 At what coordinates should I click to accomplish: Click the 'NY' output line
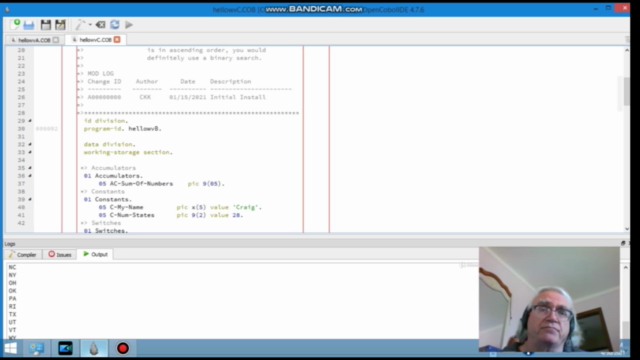coord(12,275)
